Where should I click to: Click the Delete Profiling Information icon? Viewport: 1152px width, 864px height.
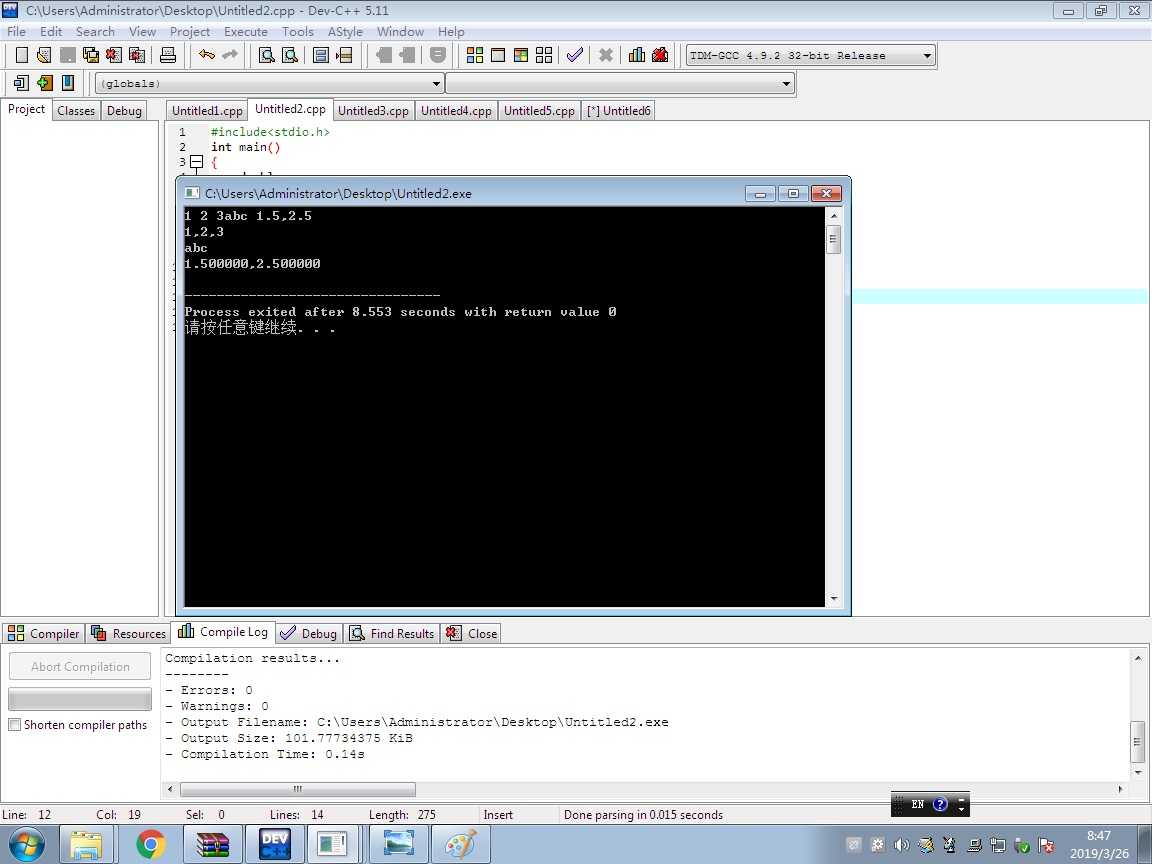660,55
